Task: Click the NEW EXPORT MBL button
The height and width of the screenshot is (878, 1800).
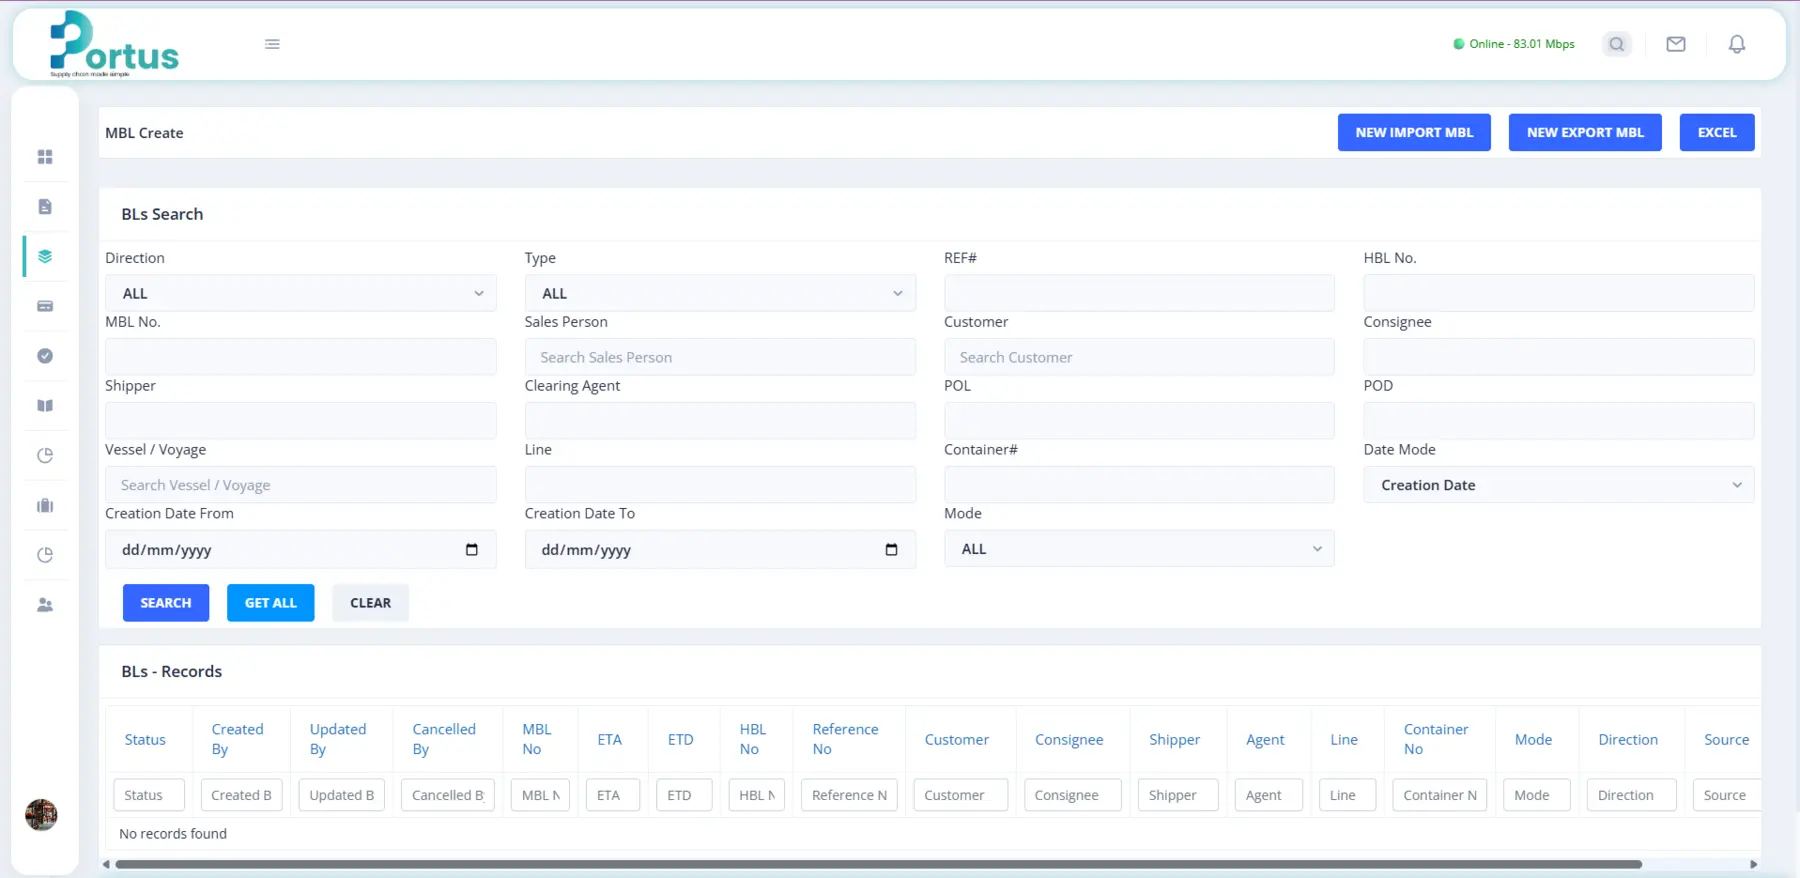Action: click(1585, 132)
